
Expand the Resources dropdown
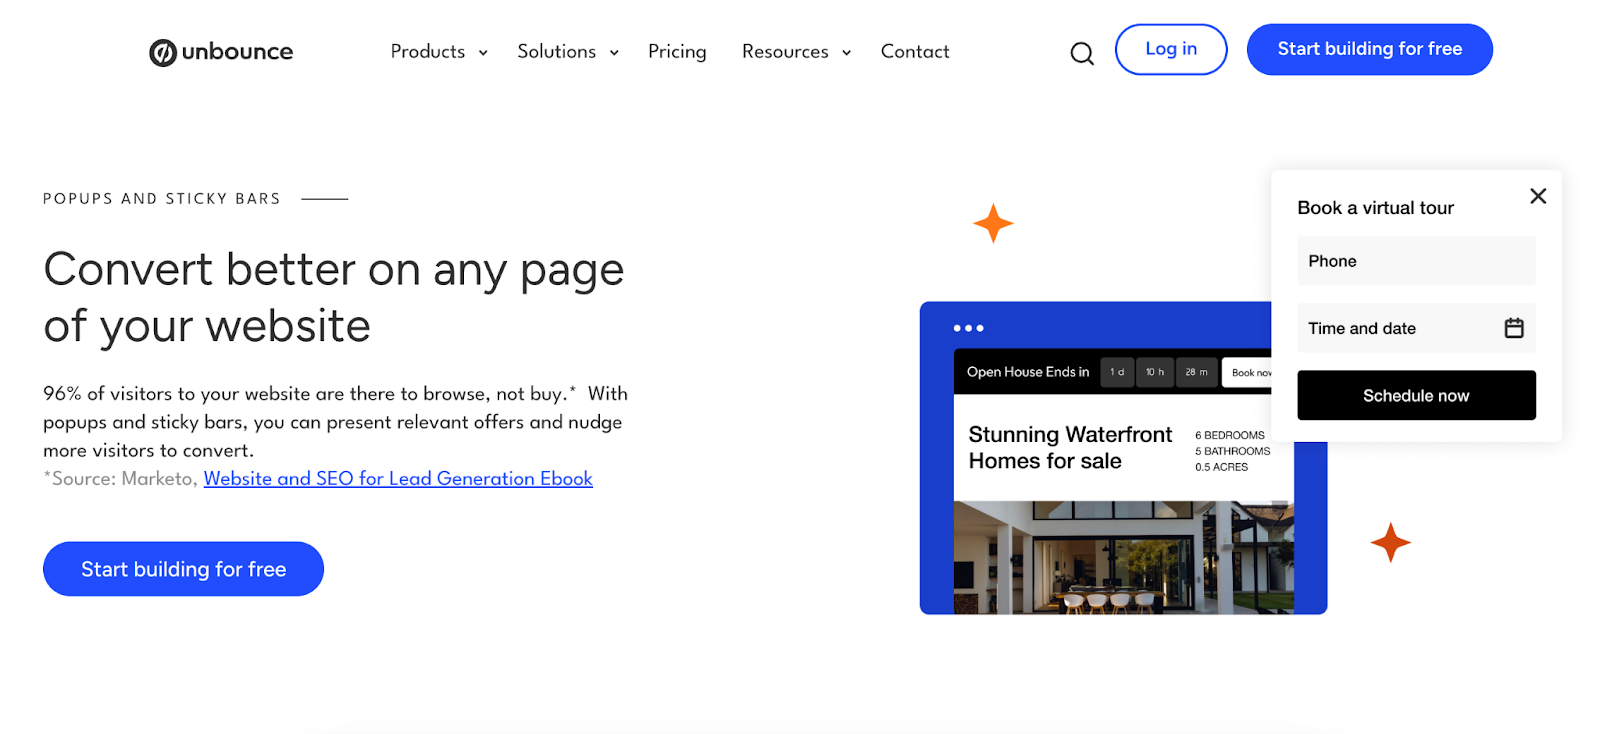[797, 51]
